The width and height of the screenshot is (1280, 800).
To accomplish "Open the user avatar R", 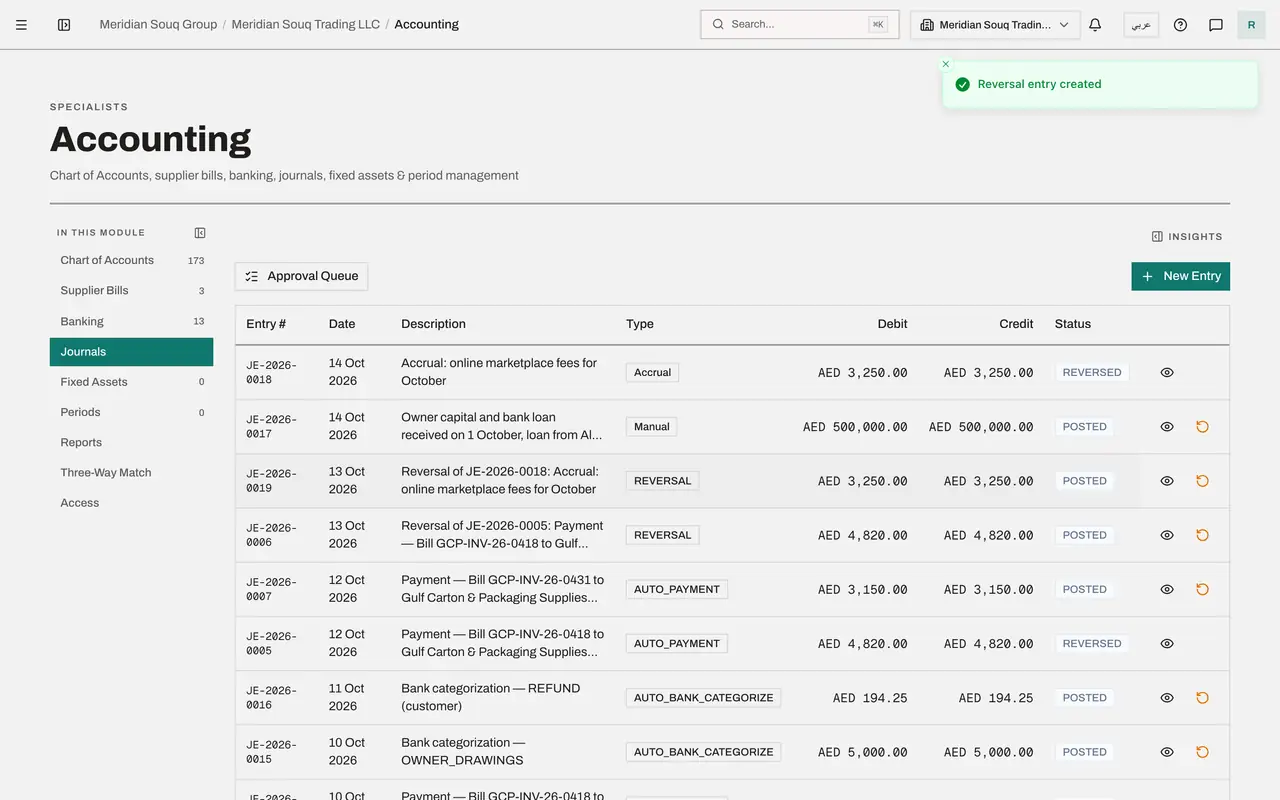I will click(x=1251, y=25).
